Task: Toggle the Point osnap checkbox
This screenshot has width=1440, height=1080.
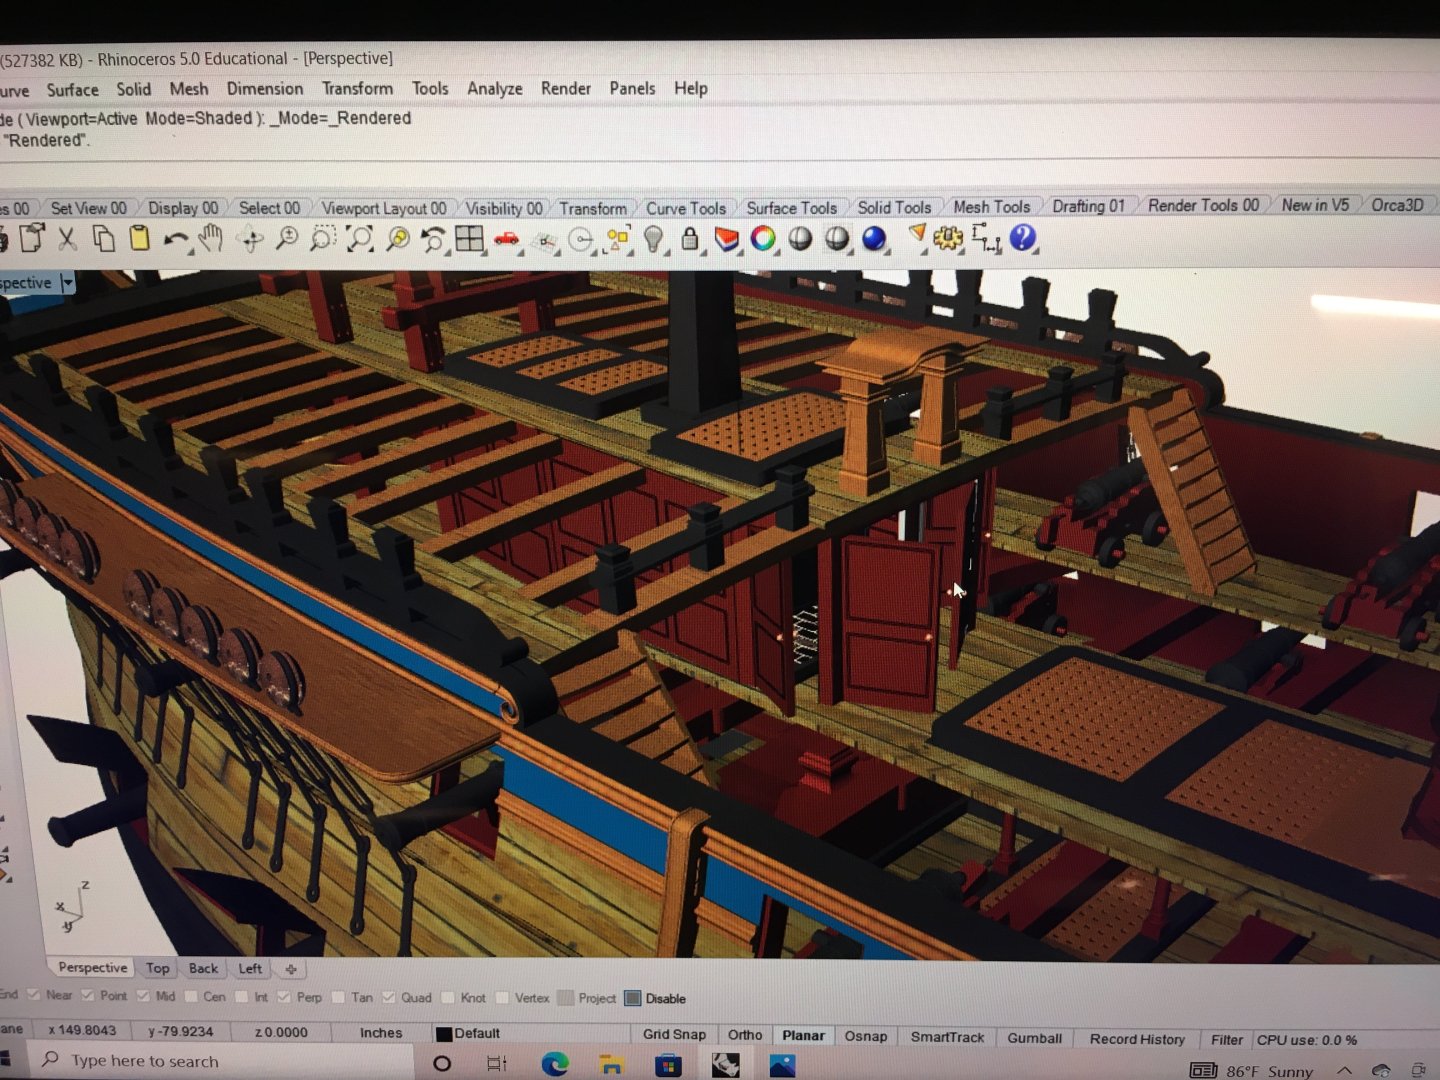Action: (x=87, y=995)
